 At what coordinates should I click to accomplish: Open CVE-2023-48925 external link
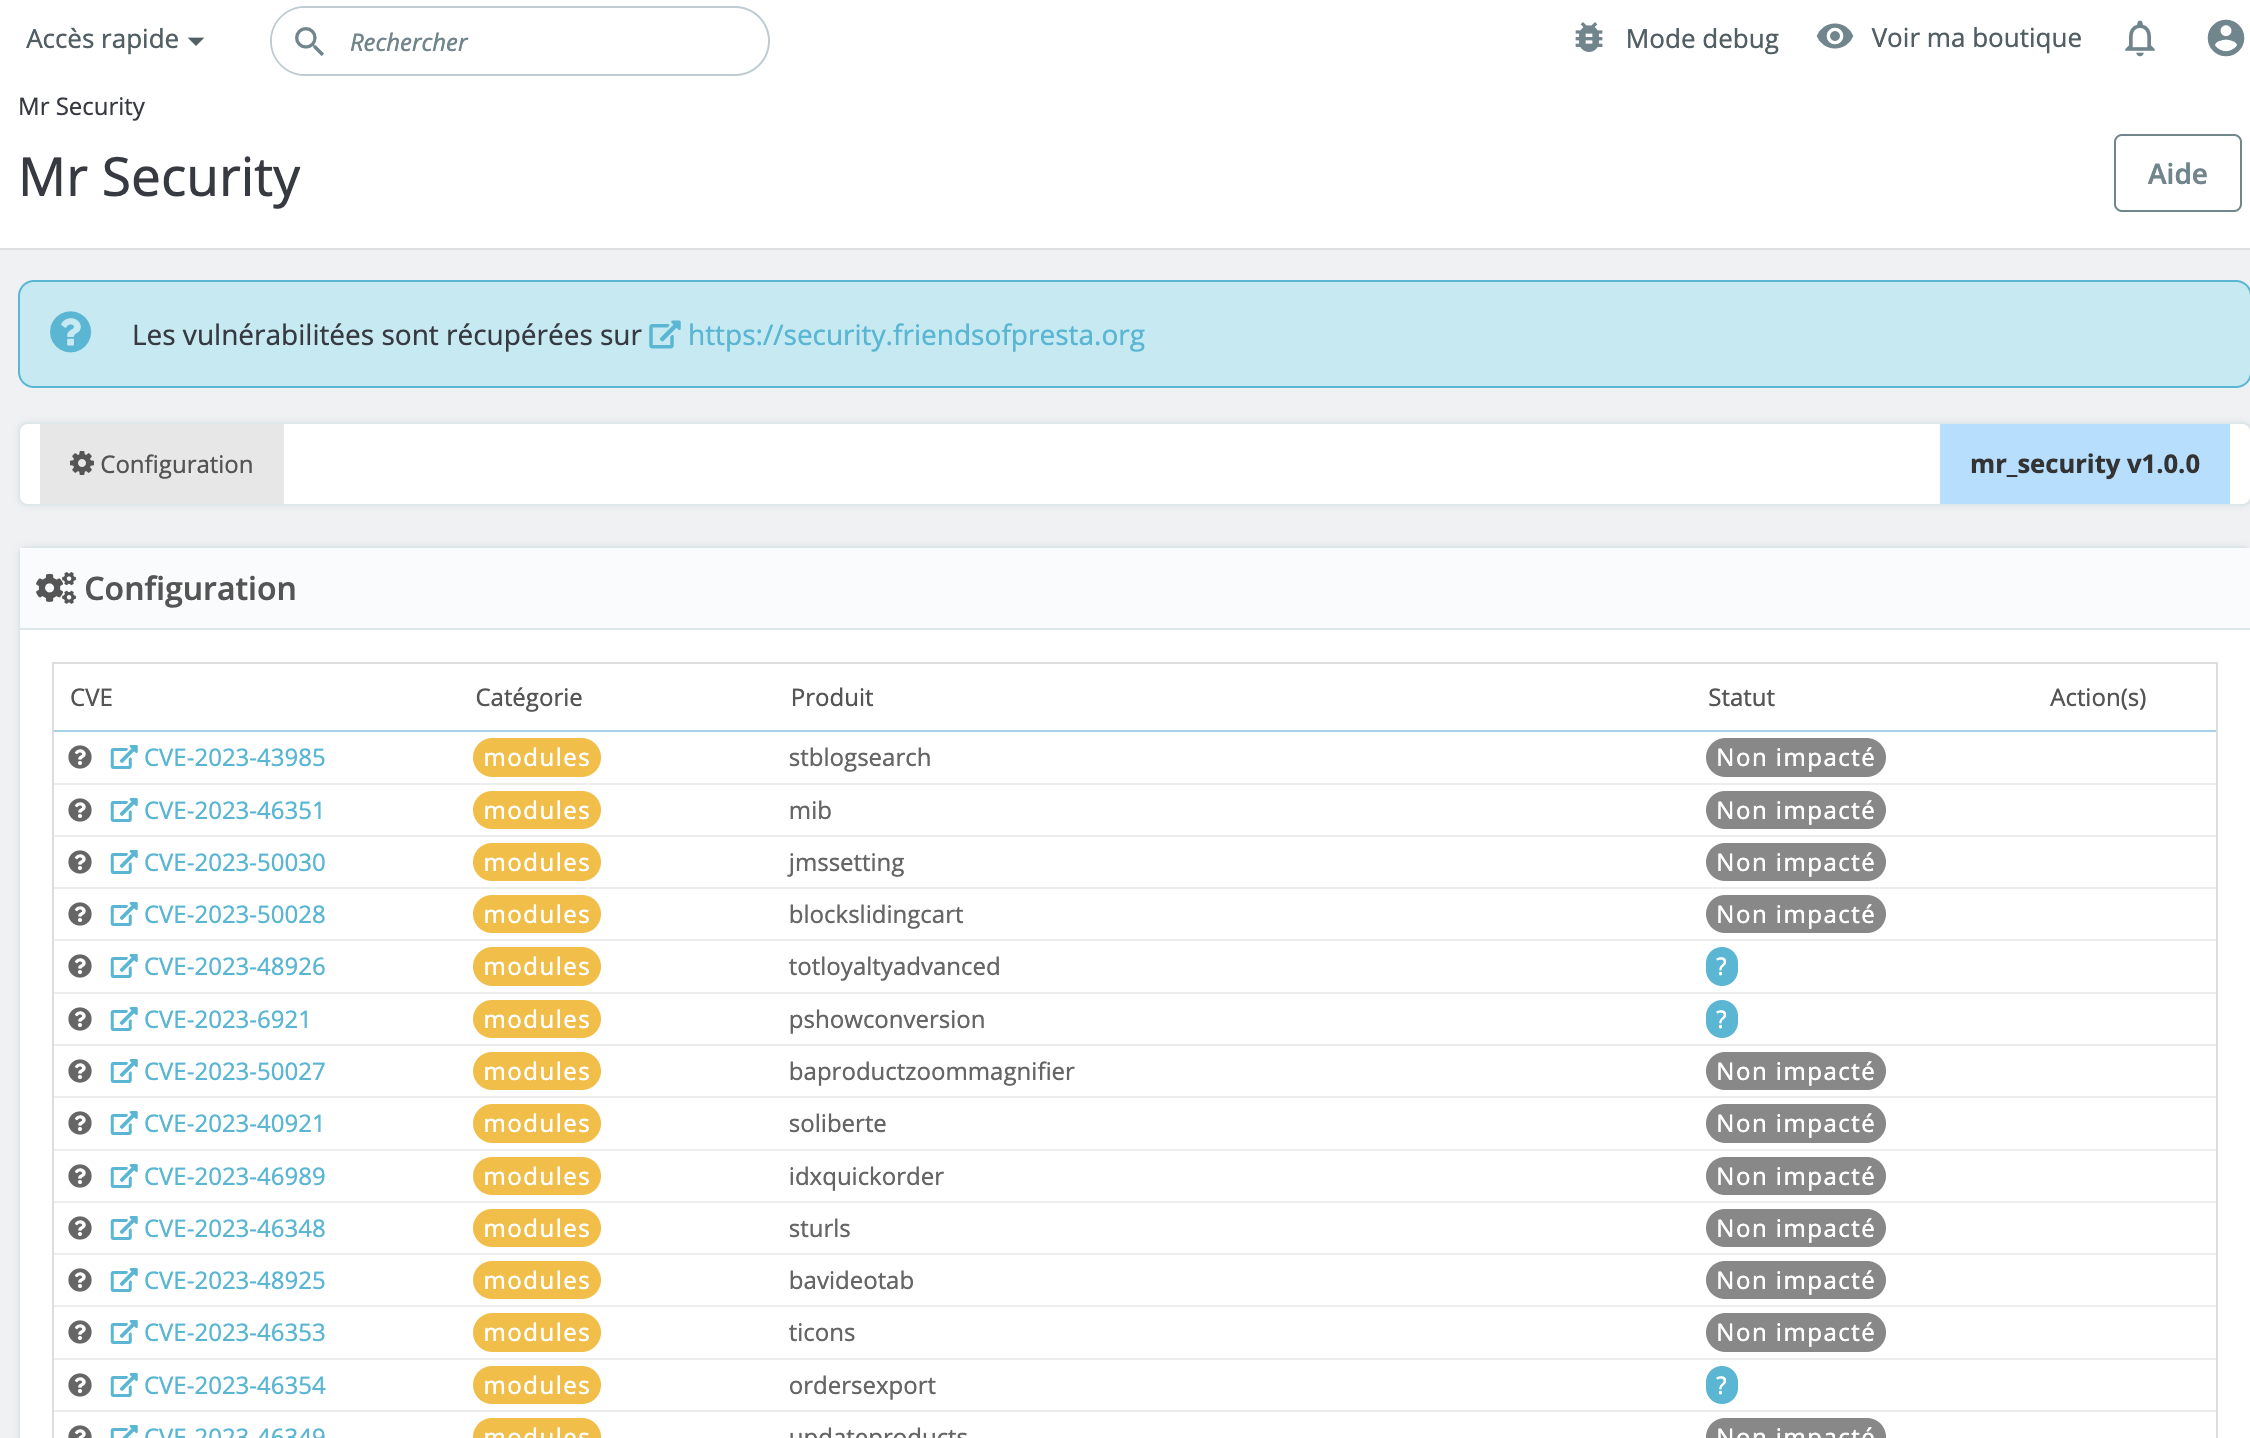234,1280
